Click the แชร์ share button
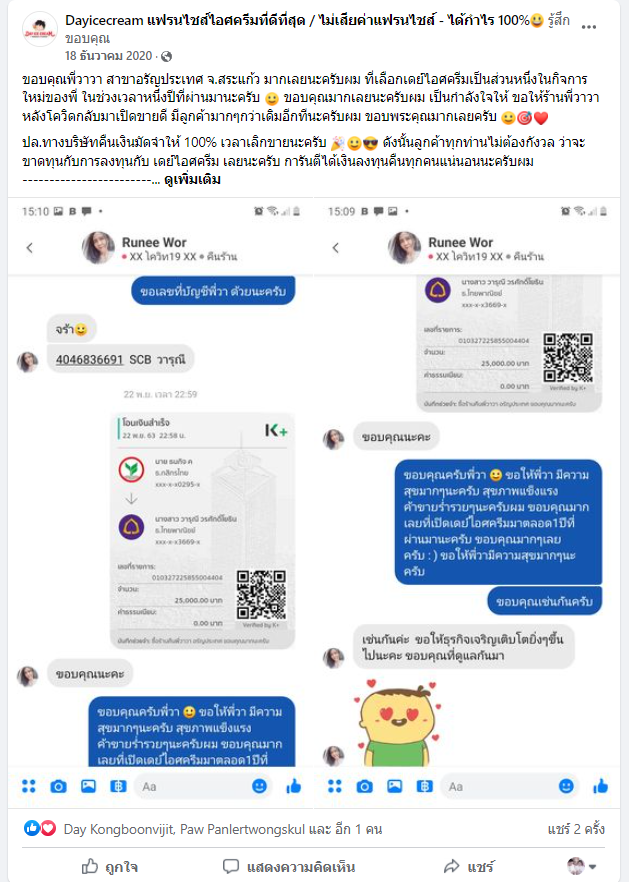The width and height of the screenshot is (629, 882). coord(469,867)
